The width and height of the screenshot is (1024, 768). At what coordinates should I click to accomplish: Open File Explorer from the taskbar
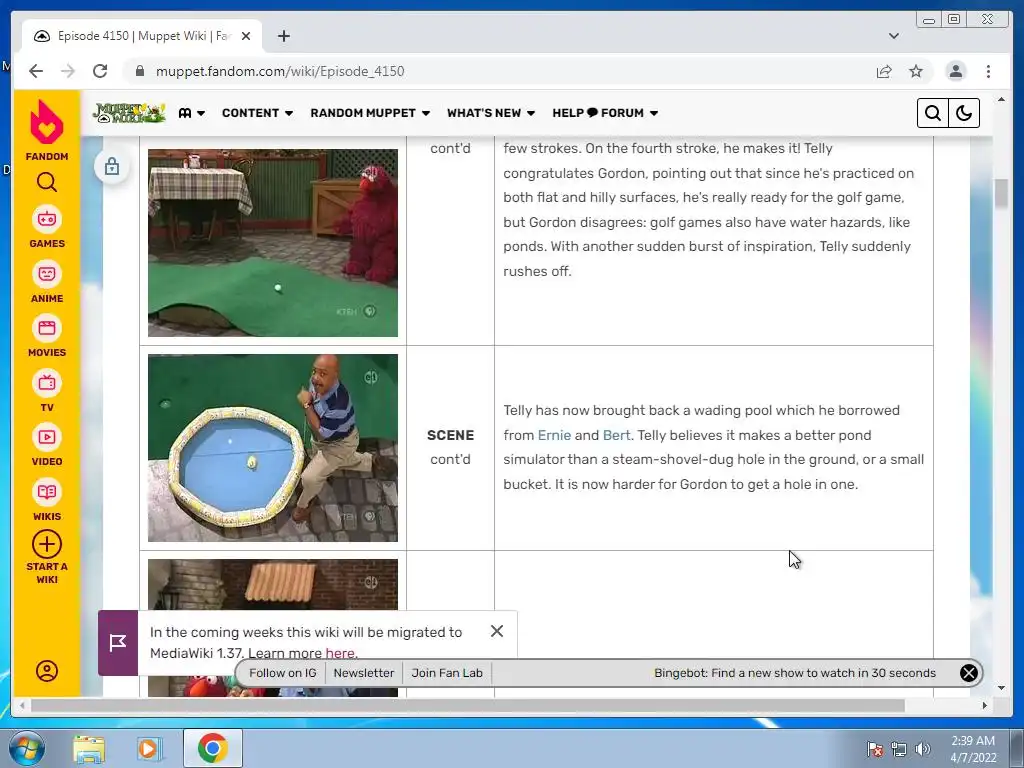pos(89,749)
